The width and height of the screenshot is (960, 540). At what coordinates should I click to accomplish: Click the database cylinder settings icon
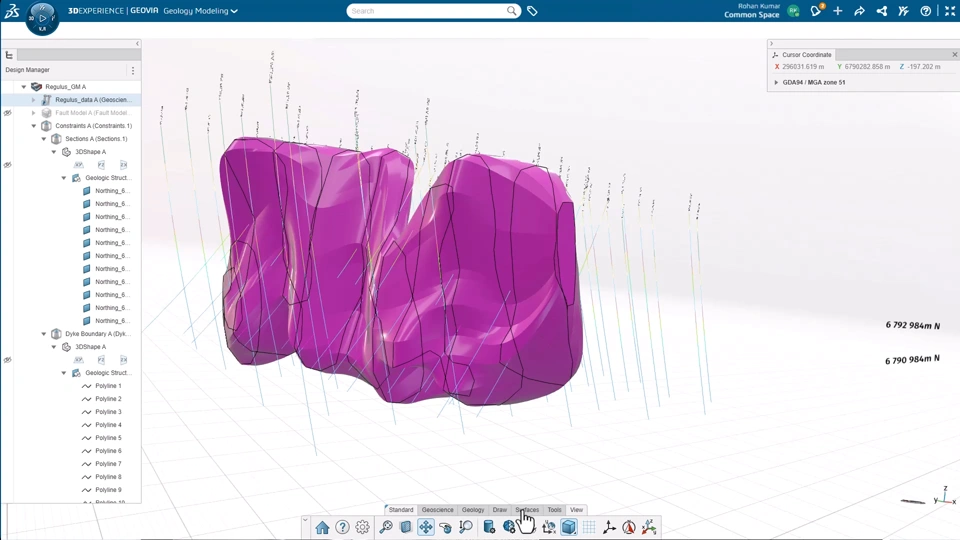coord(489,527)
